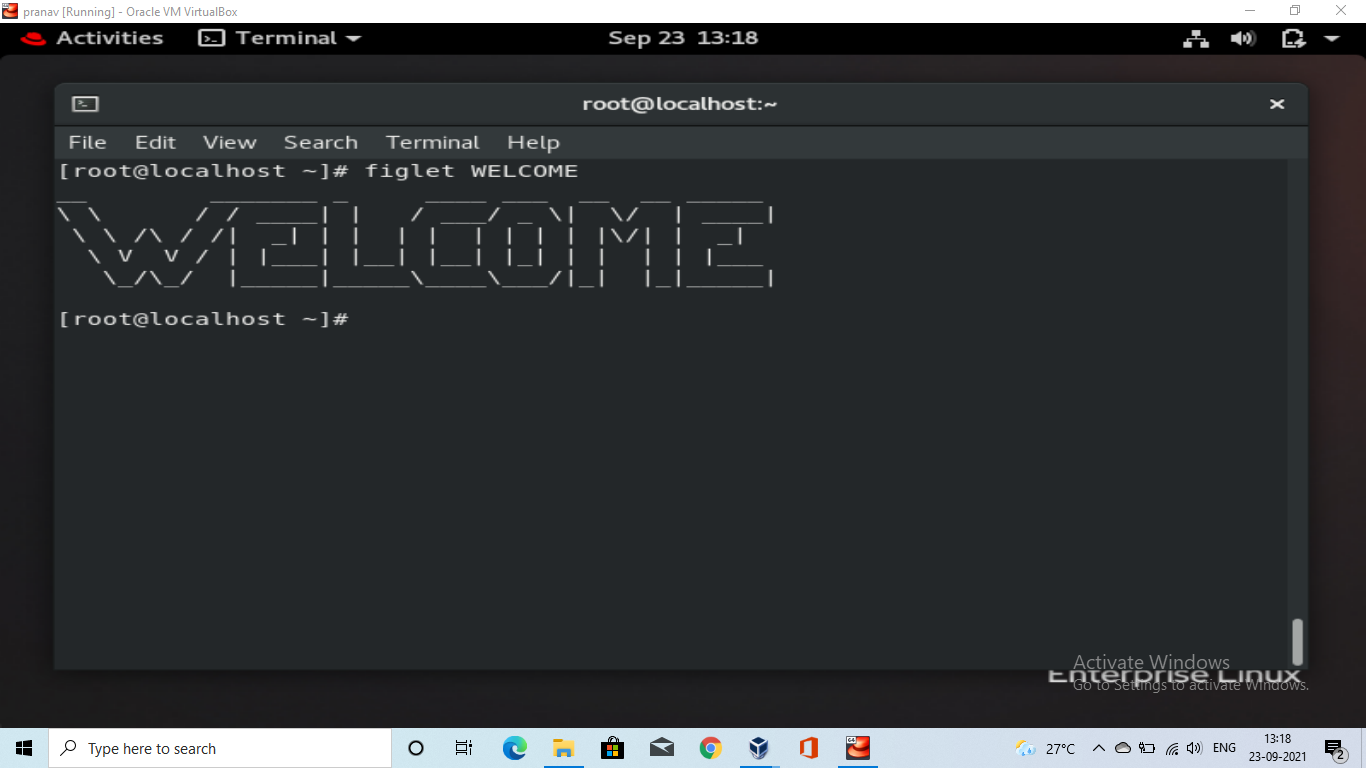Click the volume speaker icon in top bar
1366x768 pixels.
1244,37
